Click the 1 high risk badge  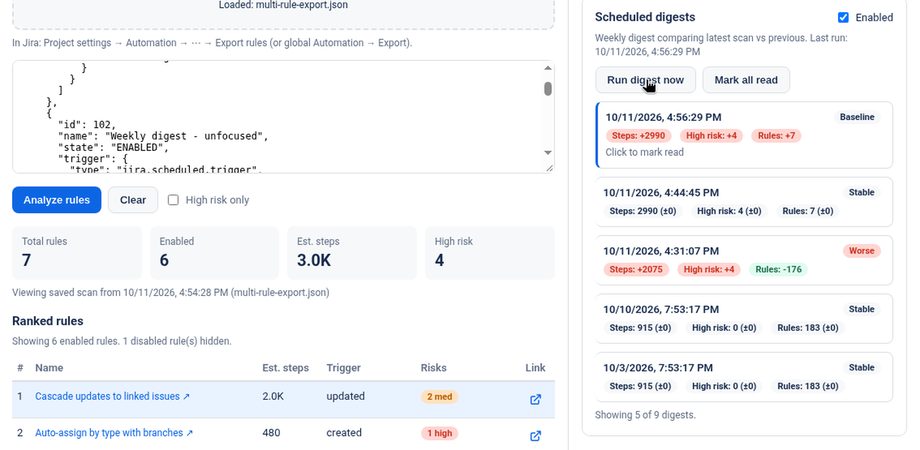click(439, 434)
